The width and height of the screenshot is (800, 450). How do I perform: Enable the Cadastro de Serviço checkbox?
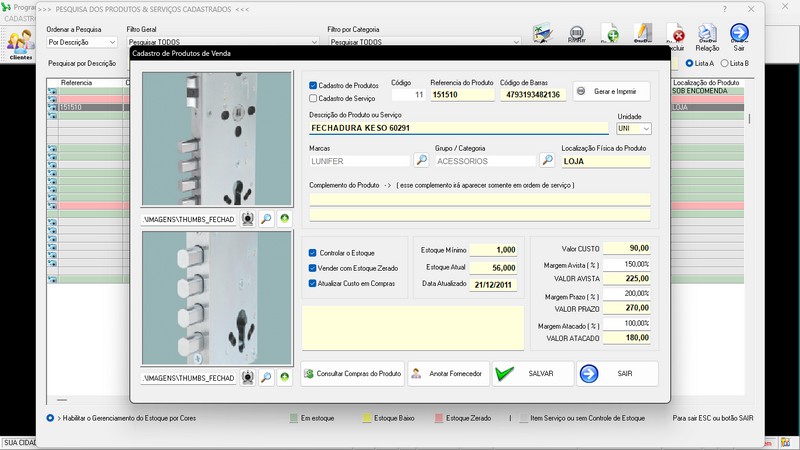click(x=314, y=98)
